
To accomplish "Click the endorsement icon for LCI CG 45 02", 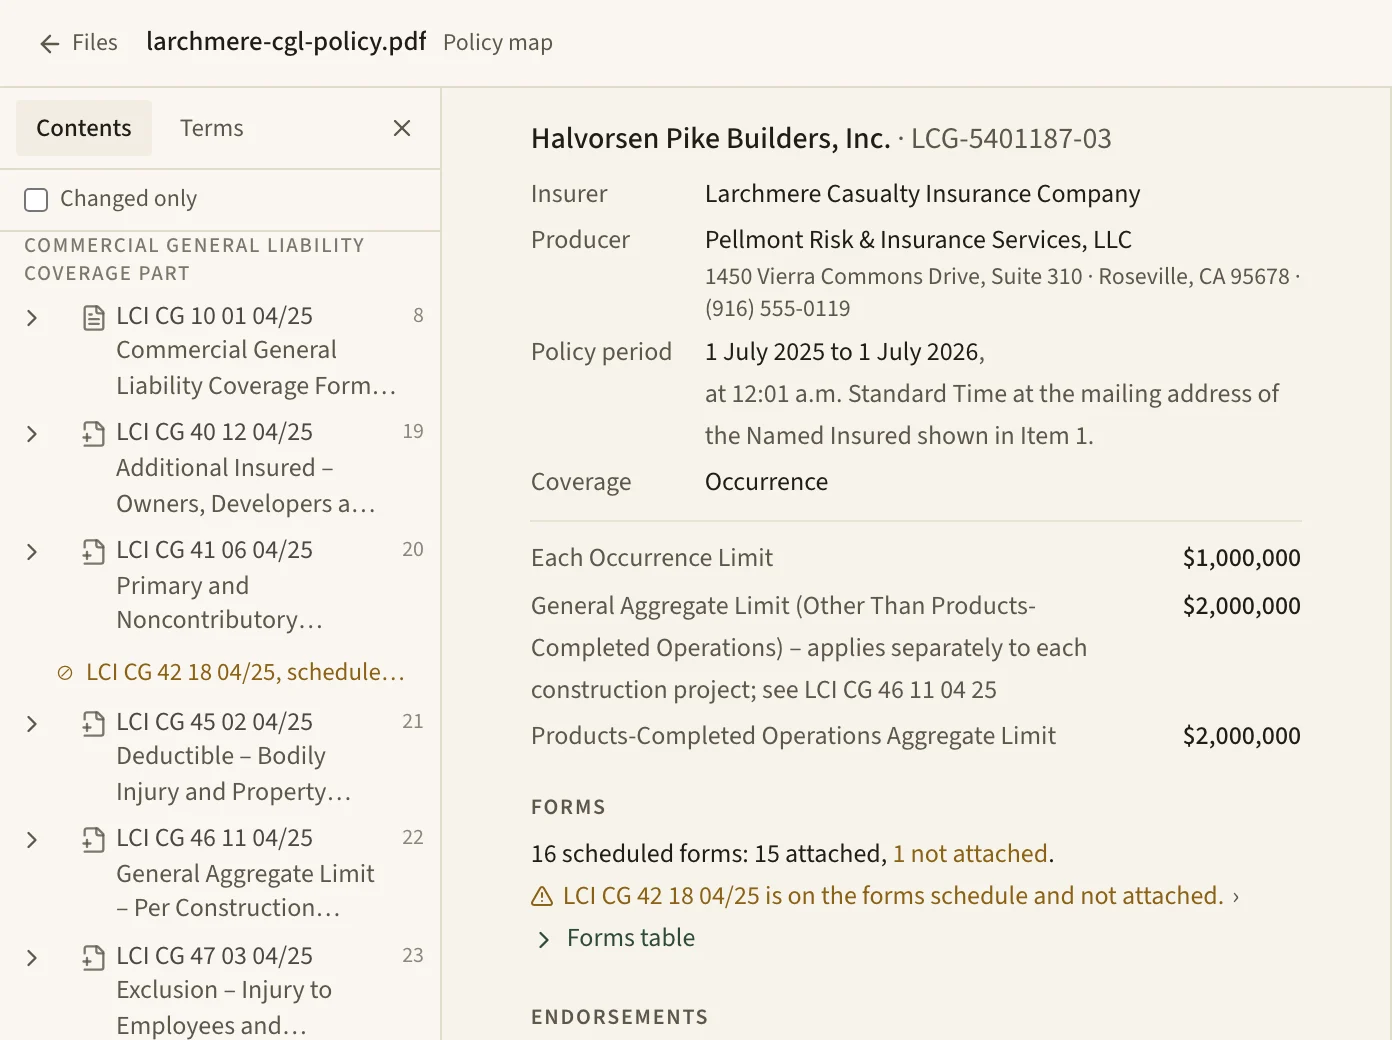I will 94,724.
